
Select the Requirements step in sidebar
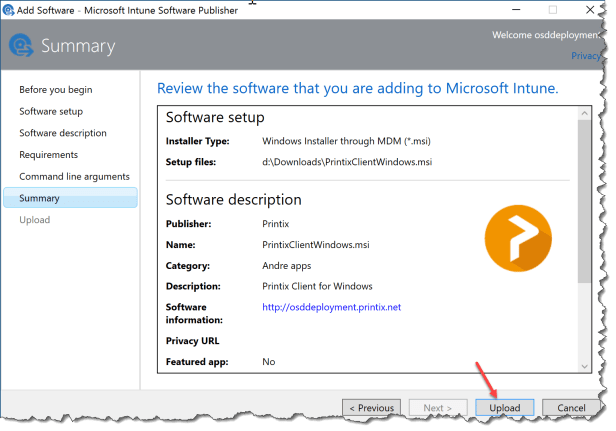click(x=48, y=155)
